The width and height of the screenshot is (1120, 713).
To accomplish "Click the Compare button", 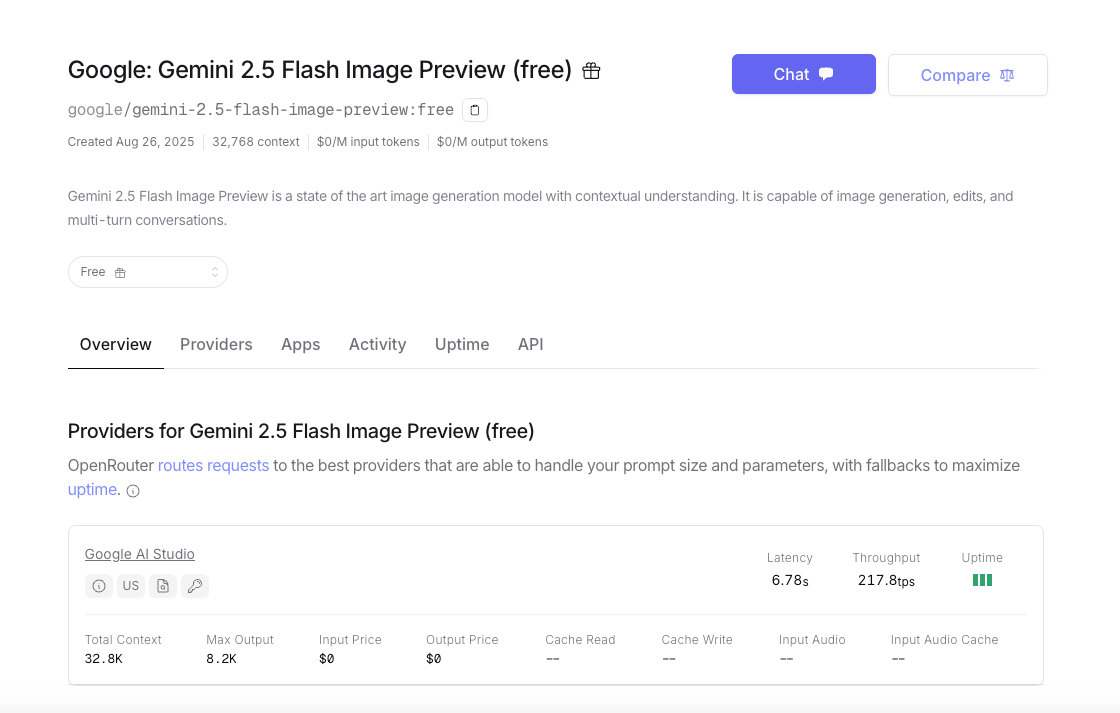I will 968,75.
